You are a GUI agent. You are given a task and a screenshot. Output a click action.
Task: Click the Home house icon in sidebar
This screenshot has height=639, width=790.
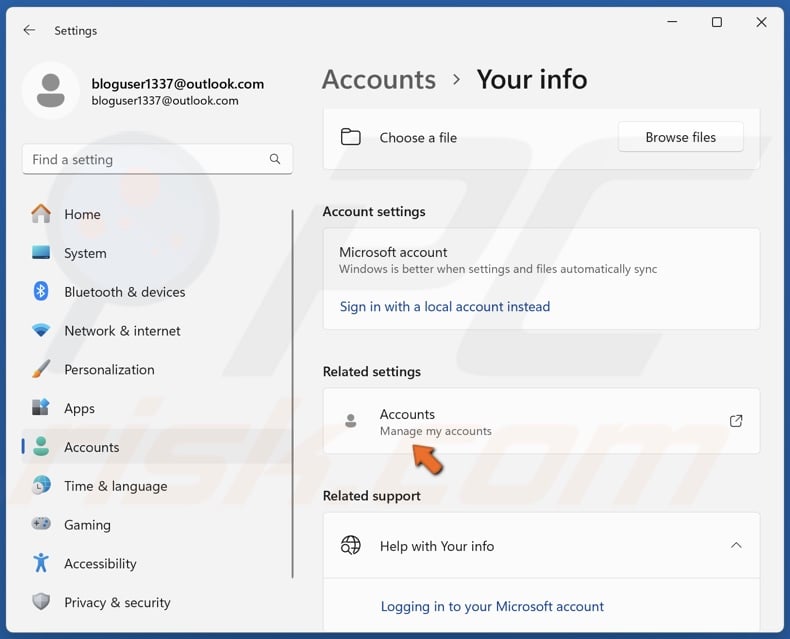point(41,214)
